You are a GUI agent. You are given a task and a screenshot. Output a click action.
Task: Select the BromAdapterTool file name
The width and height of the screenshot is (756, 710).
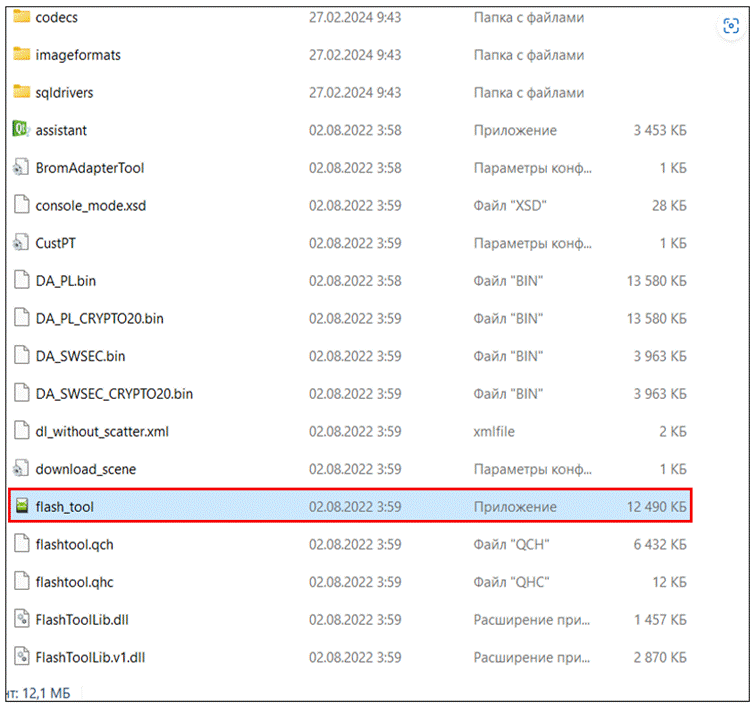90,168
